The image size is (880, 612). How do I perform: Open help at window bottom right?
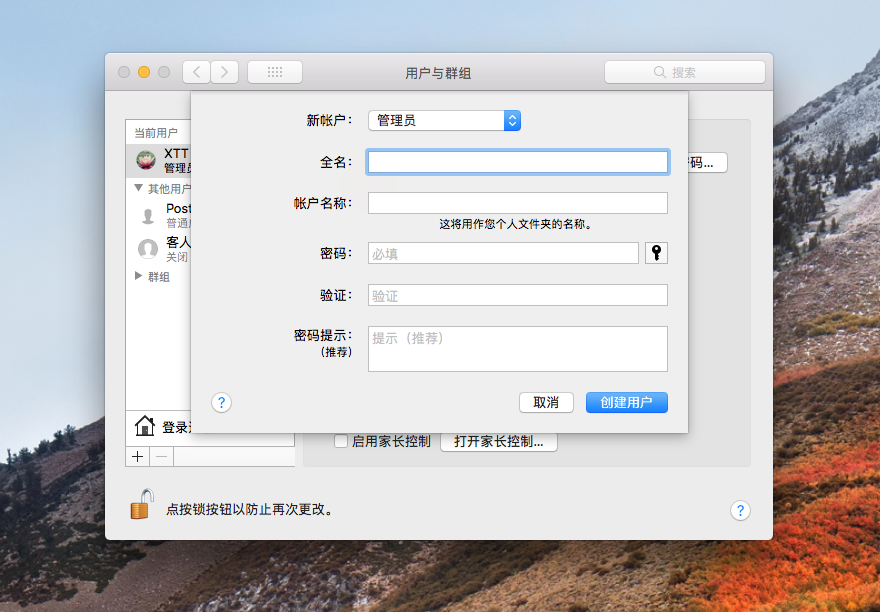click(x=740, y=510)
